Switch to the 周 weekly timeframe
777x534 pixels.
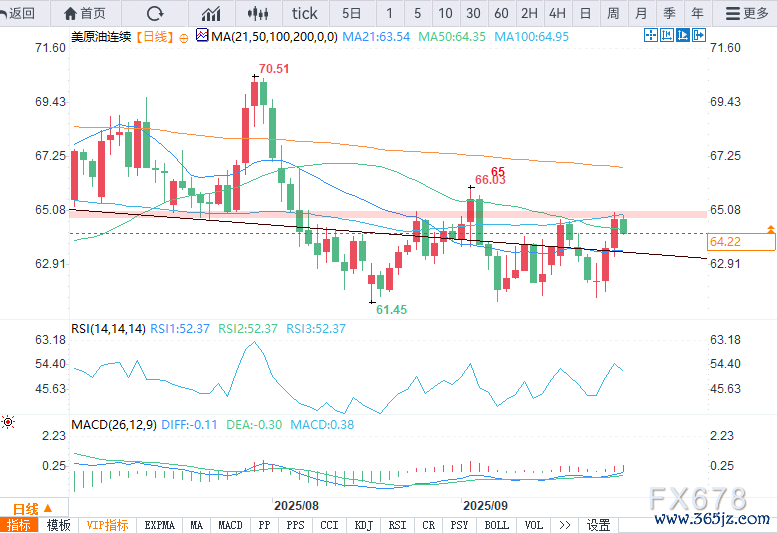(613, 13)
